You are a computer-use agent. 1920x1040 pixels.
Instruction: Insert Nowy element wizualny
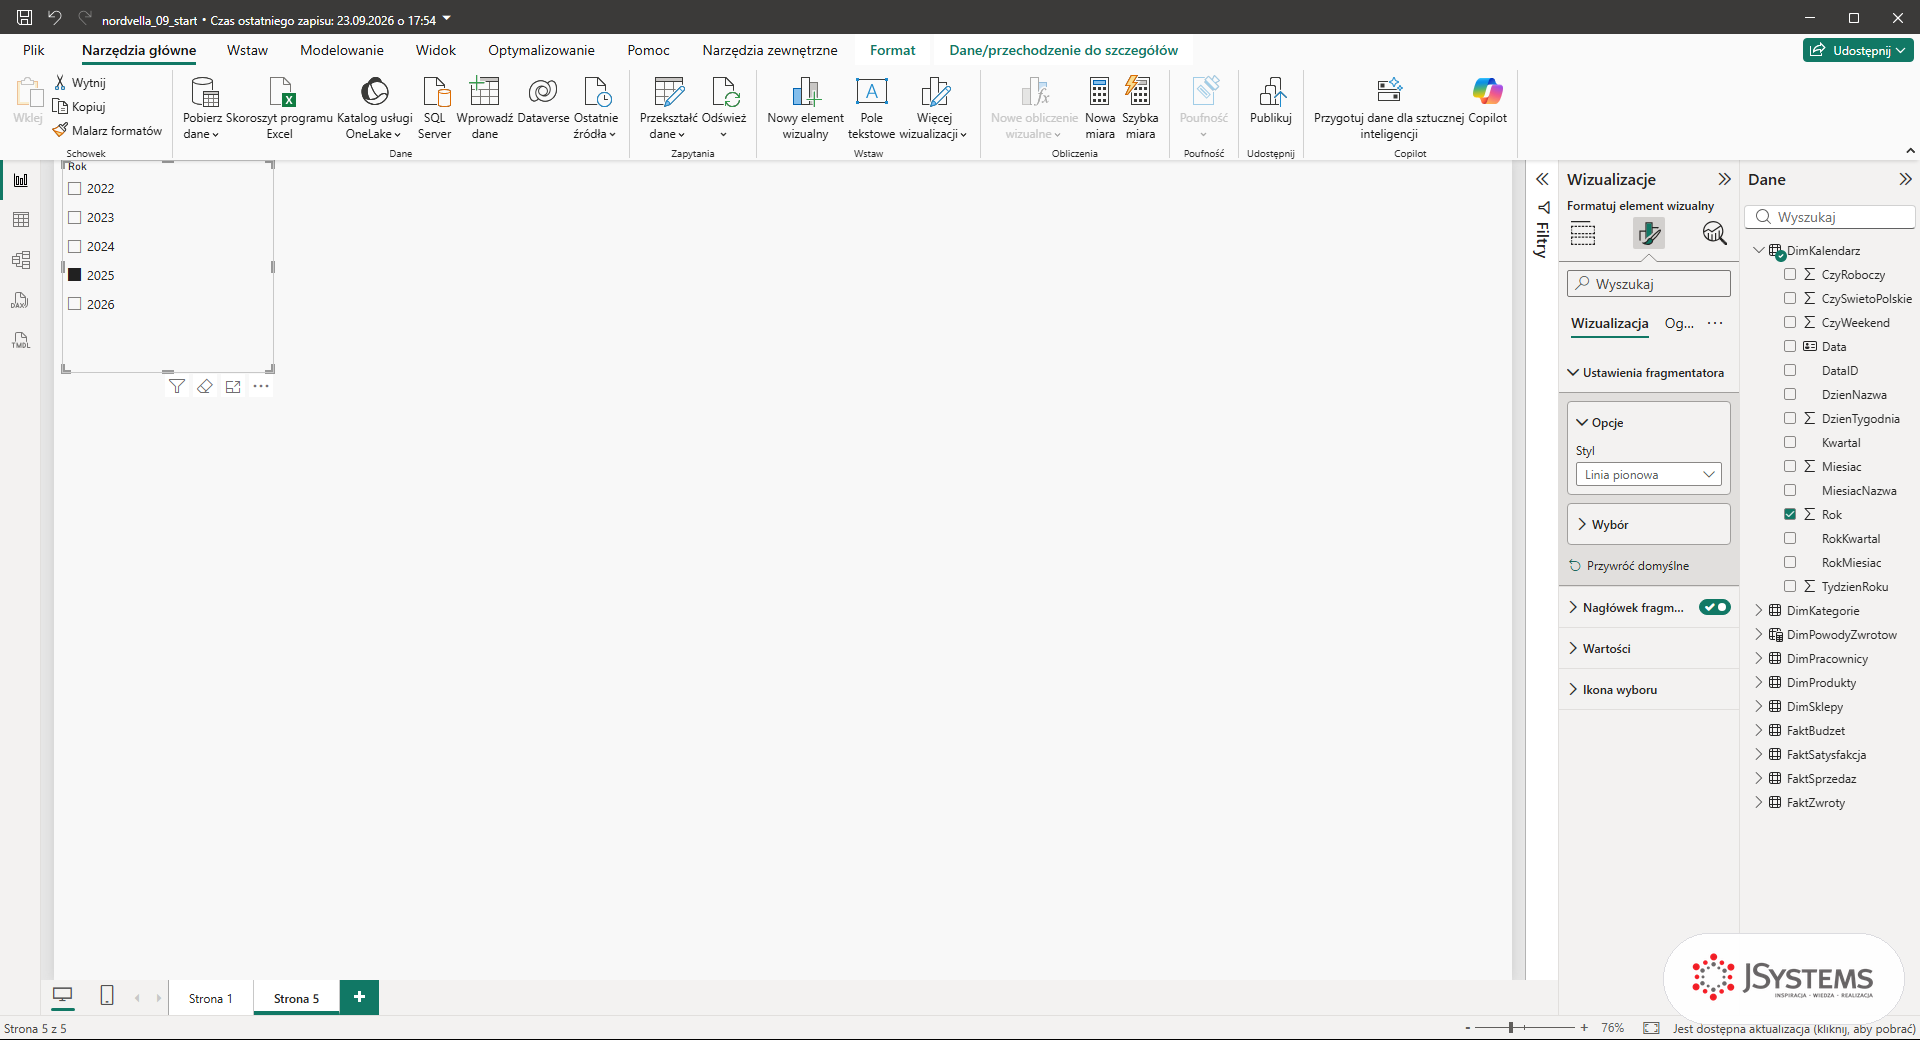point(805,108)
